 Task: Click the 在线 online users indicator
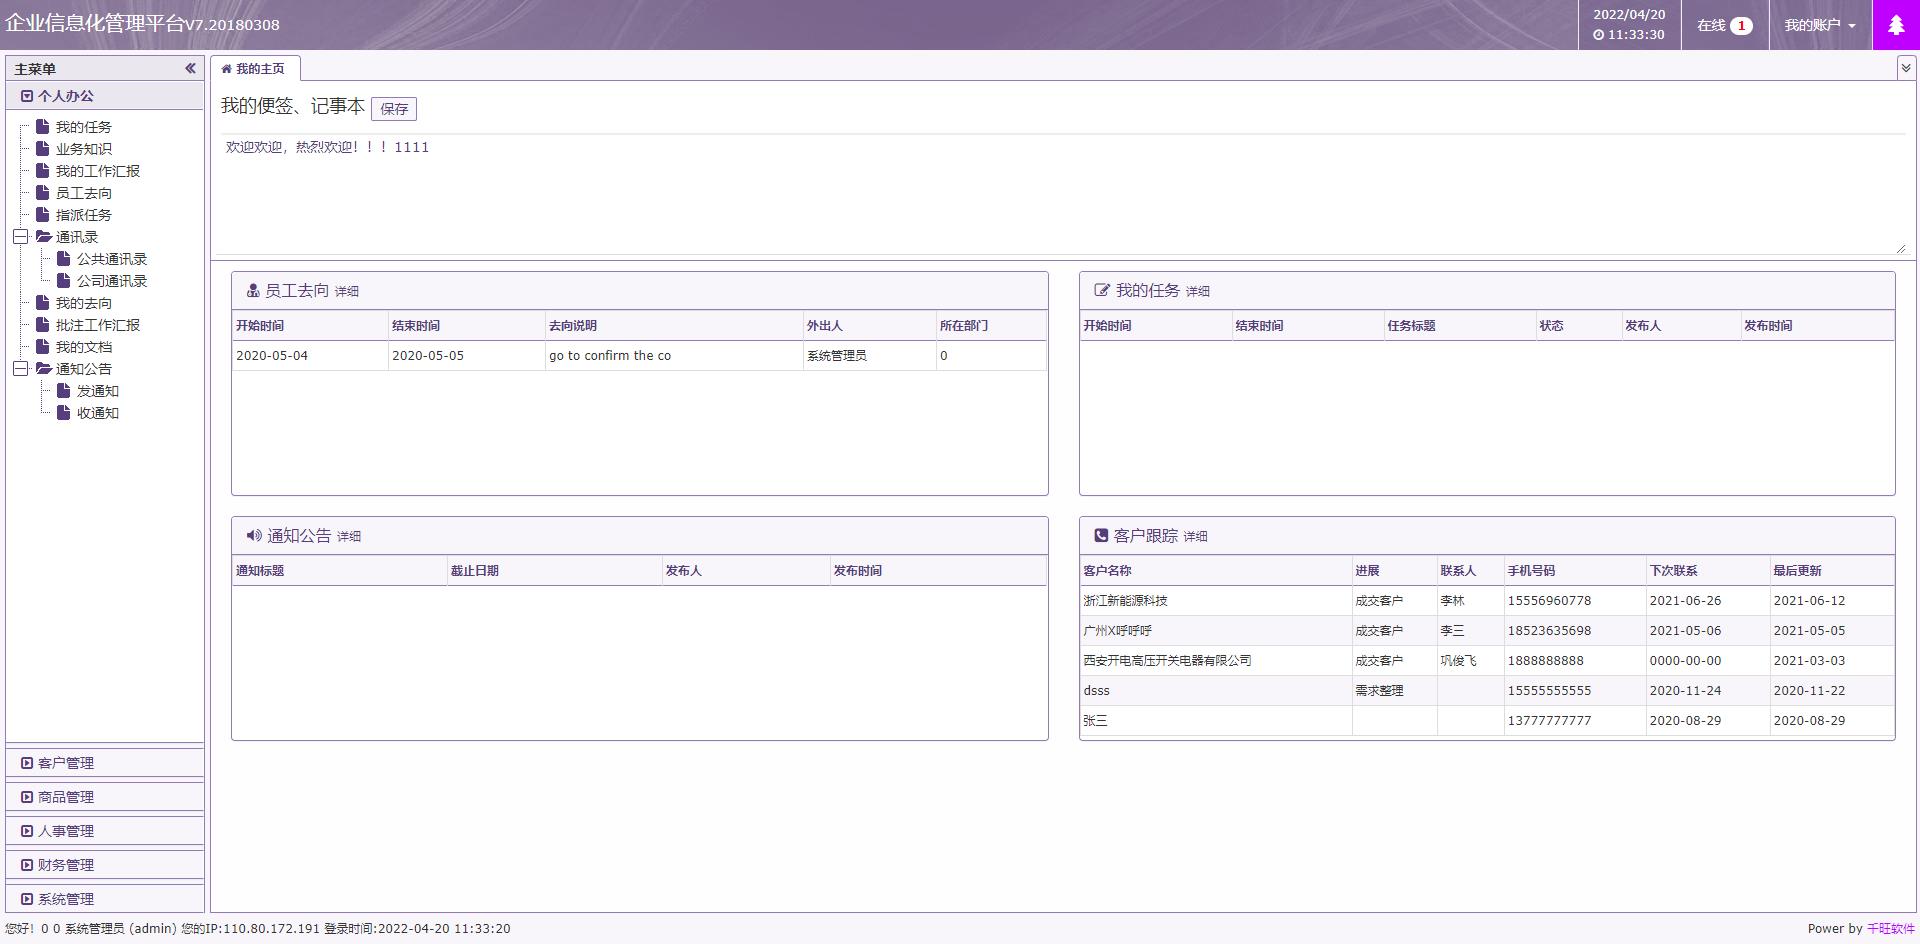point(1724,25)
